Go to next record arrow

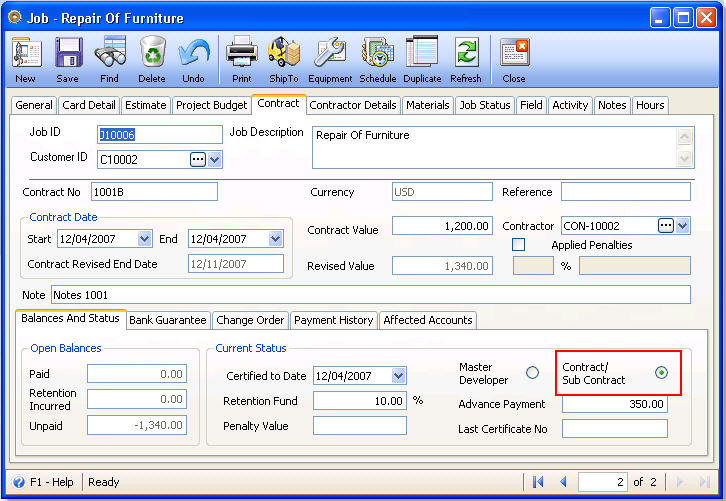click(x=680, y=482)
